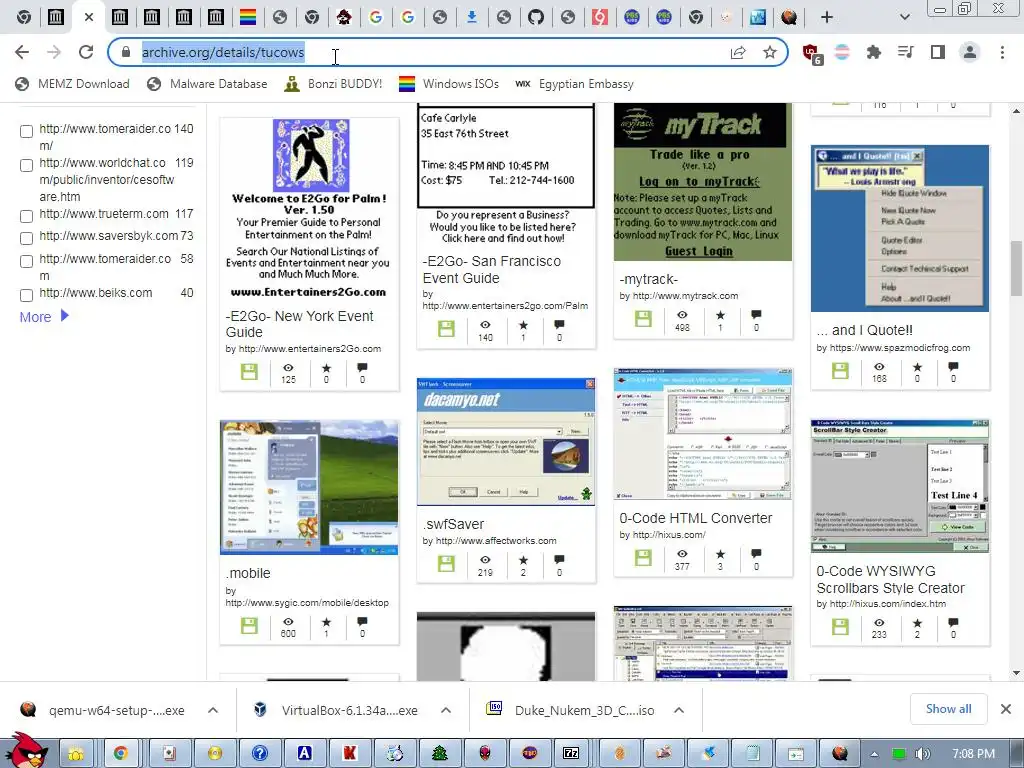Open 0-Code WYSIWYG Scrollbars Style Creator
Screen dimensions: 1024x768
(890, 580)
